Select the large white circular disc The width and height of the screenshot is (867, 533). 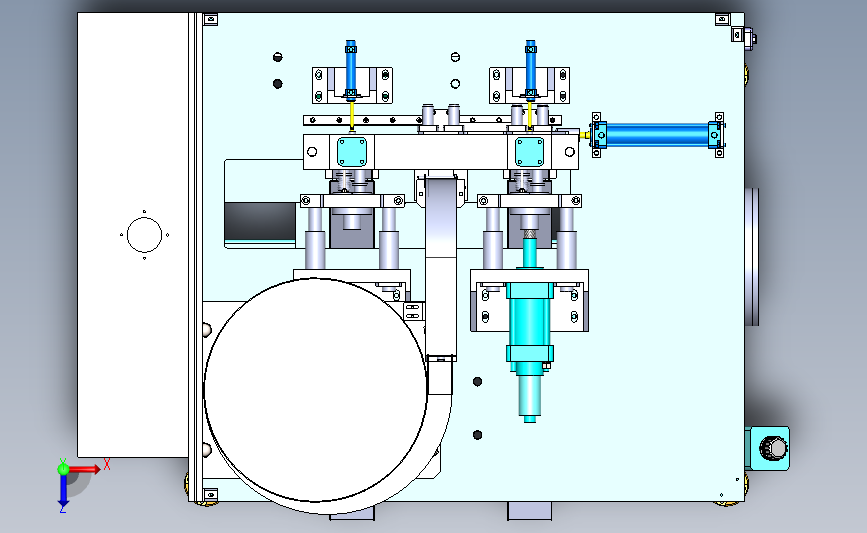[315, 390]
